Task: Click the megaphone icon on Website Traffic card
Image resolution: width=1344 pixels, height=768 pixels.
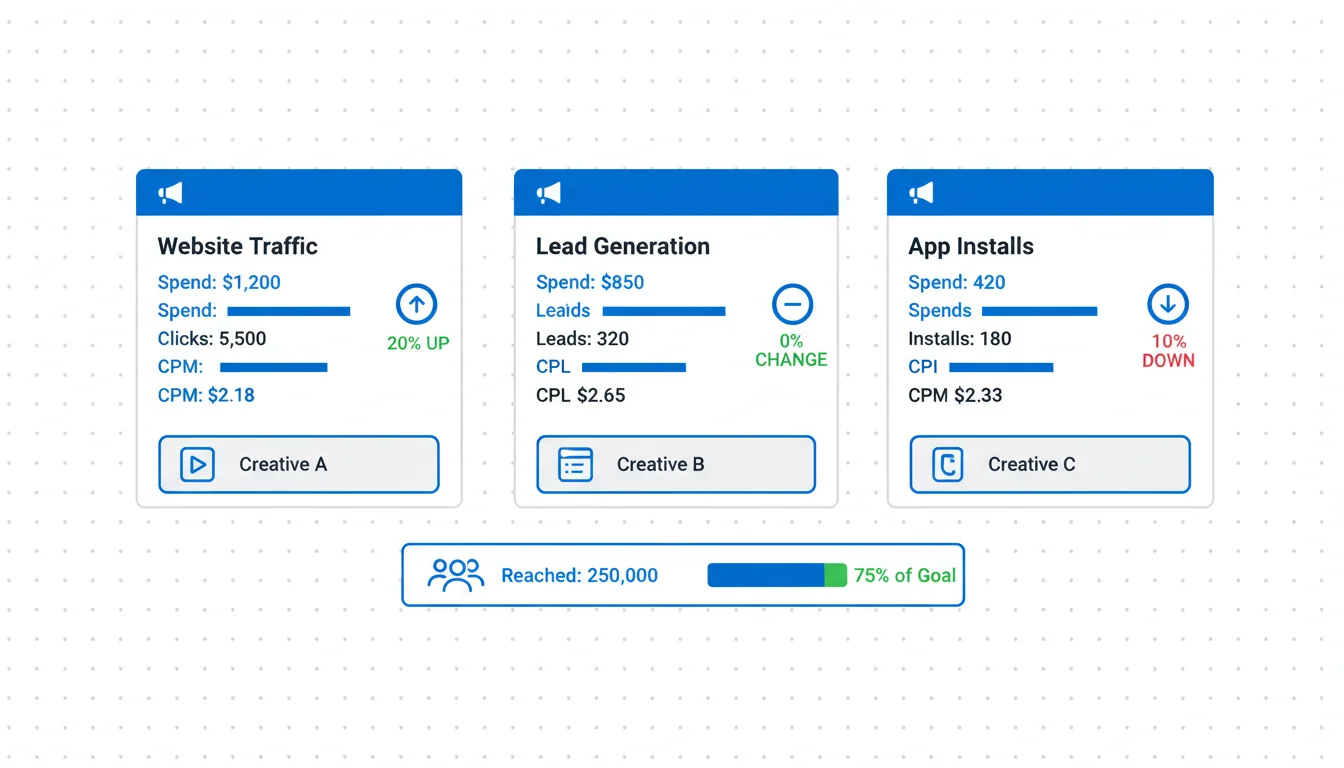Action: [x=171, y=193]
